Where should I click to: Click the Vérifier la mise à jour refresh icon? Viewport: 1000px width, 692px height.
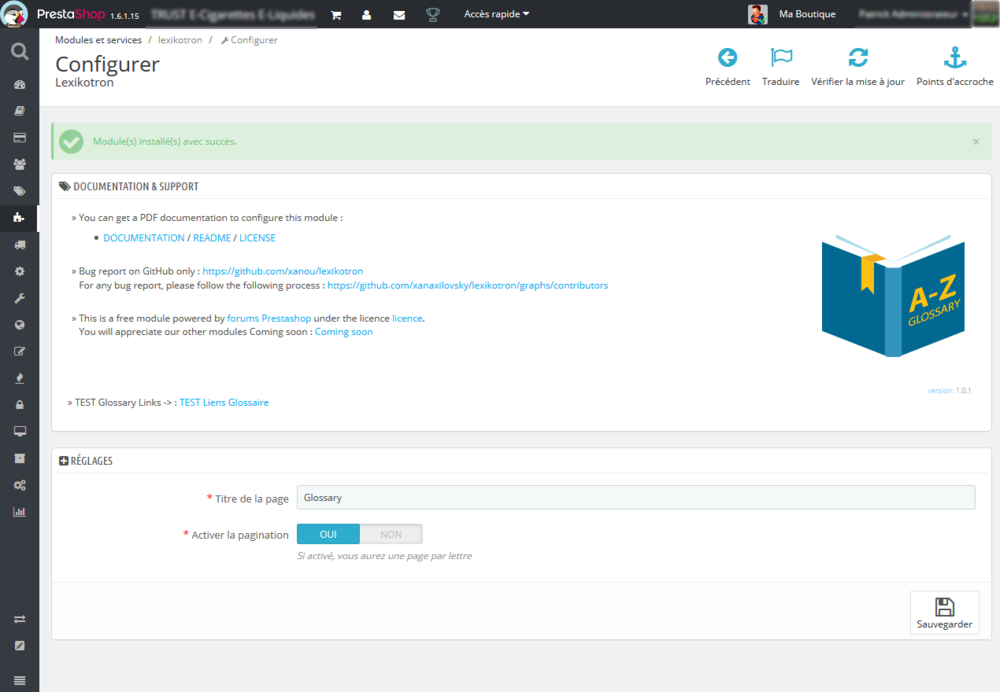pyautogui.click(x=858, y=58)
